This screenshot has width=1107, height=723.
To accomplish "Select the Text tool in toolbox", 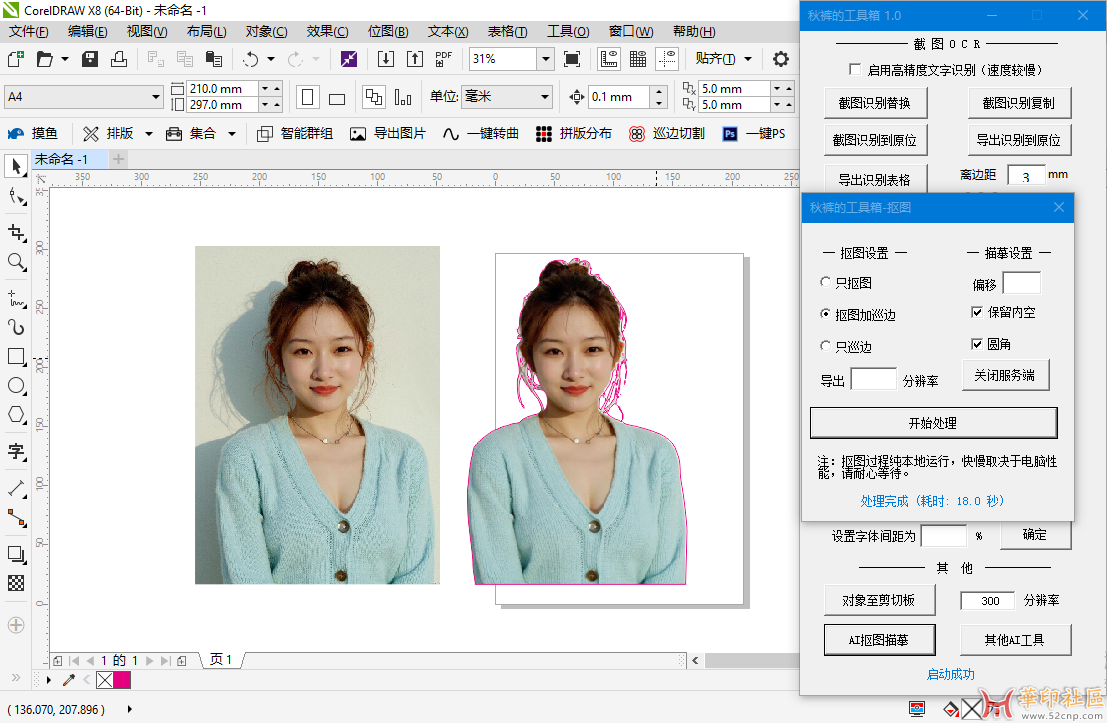I will (16, 451).
